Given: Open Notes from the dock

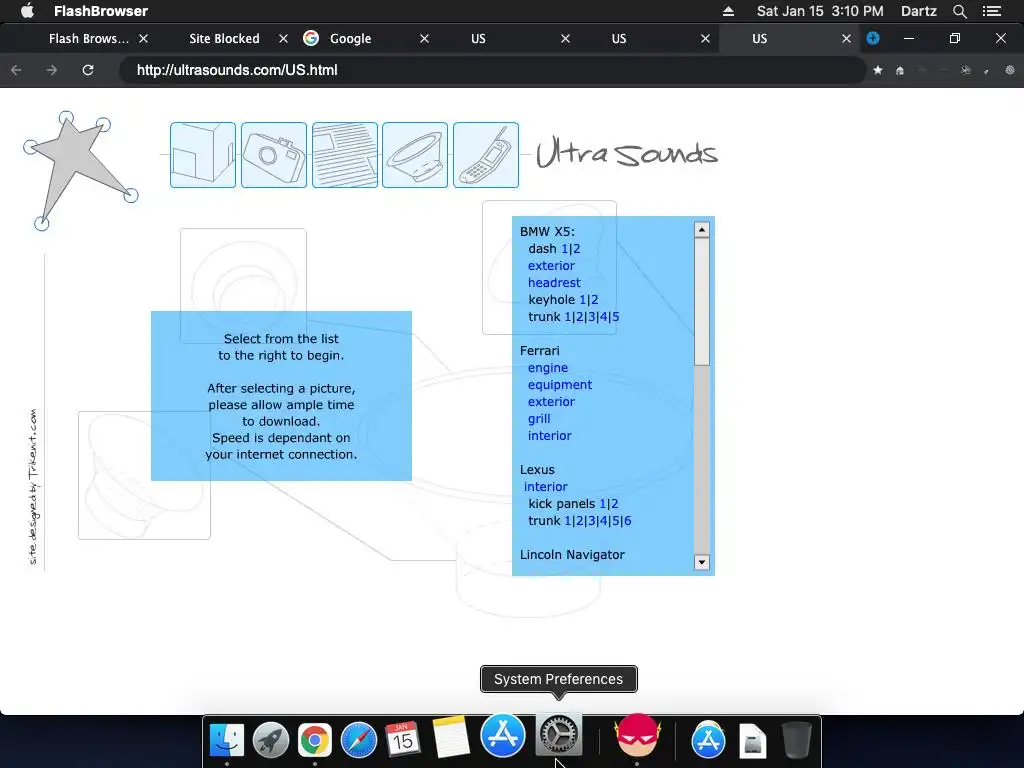Looking at the screenshot, I should coord(451,738).
